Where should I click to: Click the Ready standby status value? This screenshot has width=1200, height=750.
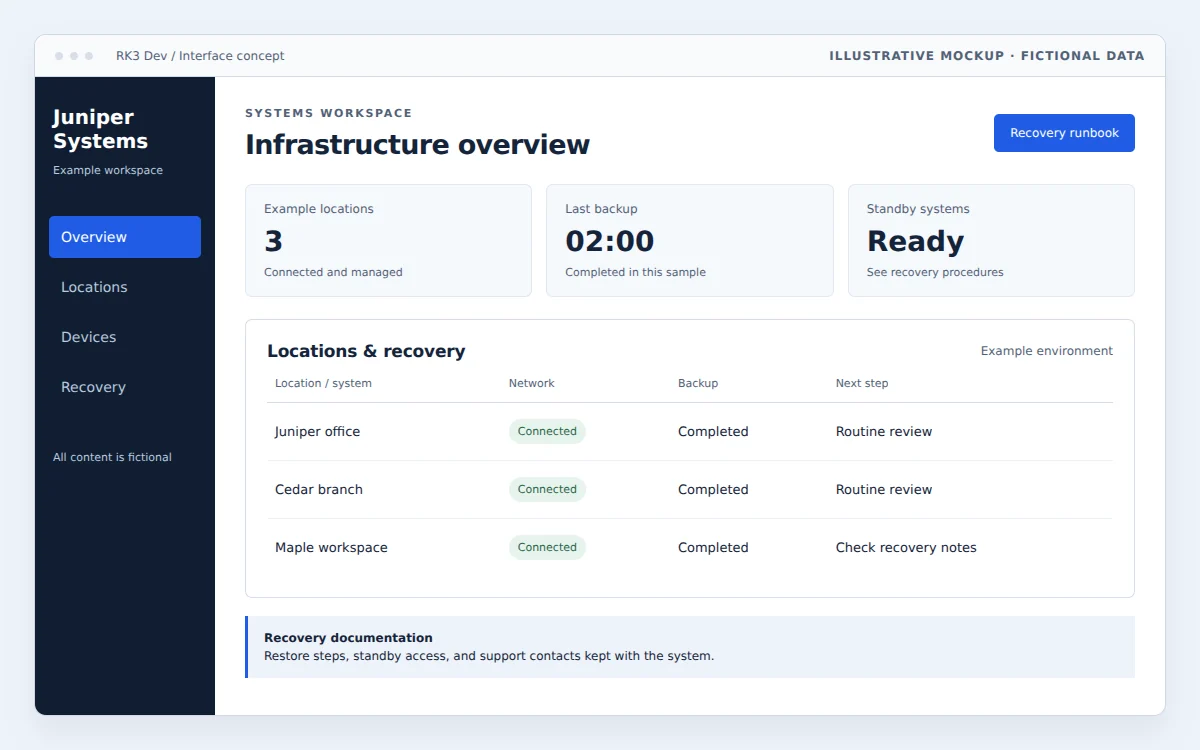915,241
